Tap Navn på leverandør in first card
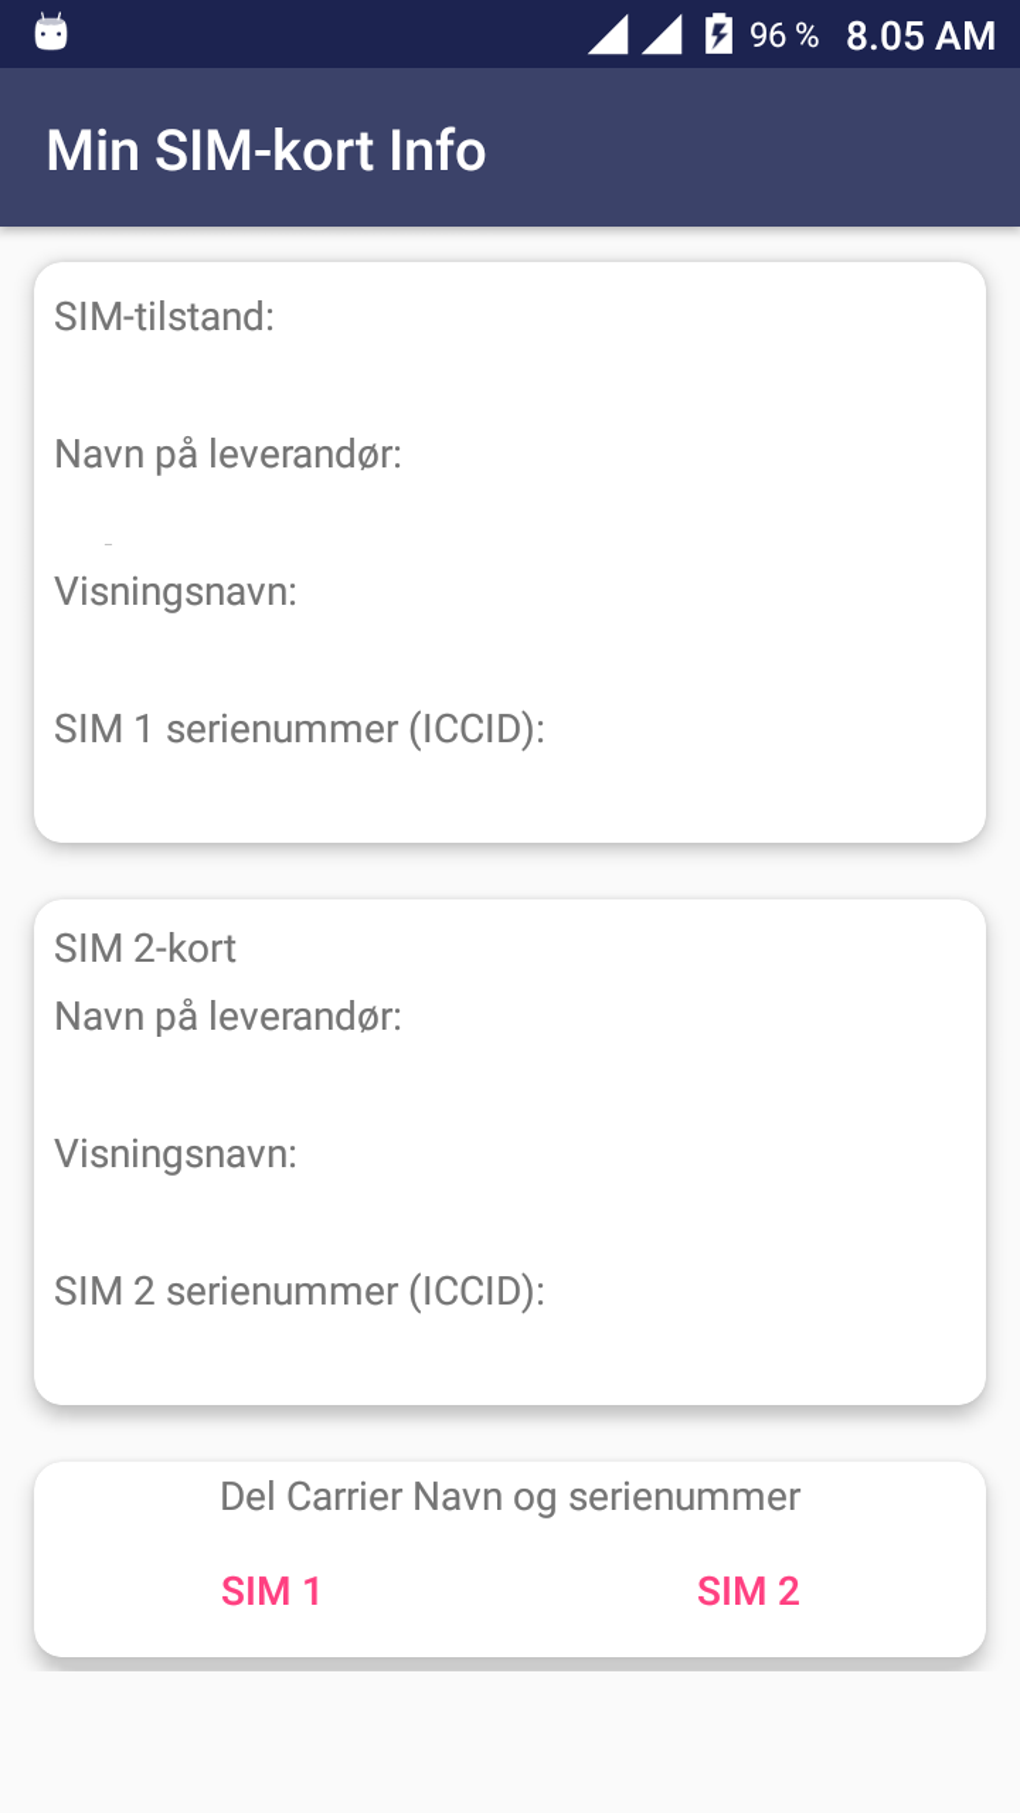Image resolution: width=1020 pixels, height=1813 pixels. (228, 455)
